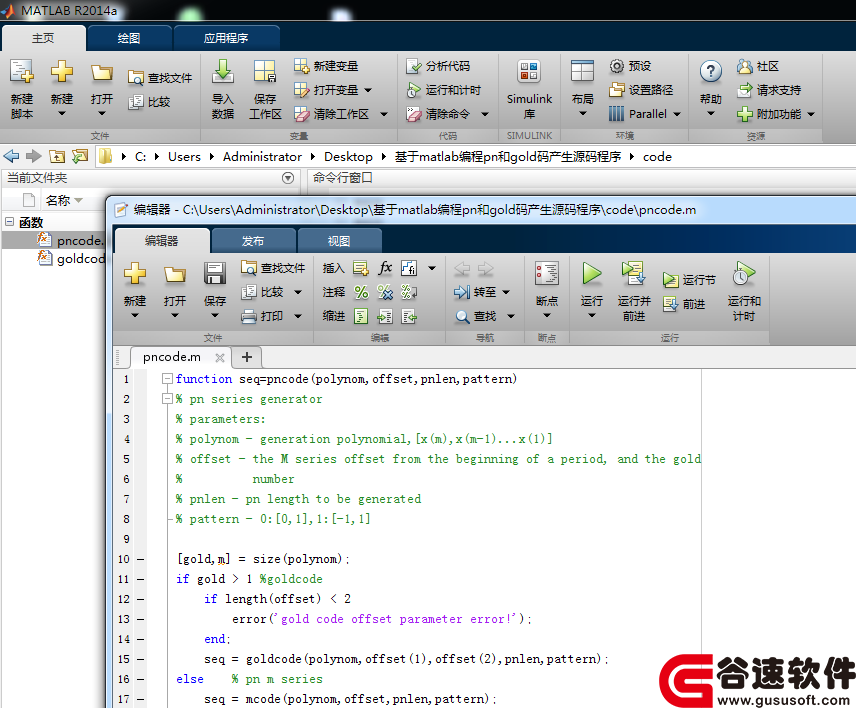Click the 转至 go-to button
This screenshot has width=856, height=708.
pyautogui.click(x=475, y=292)
